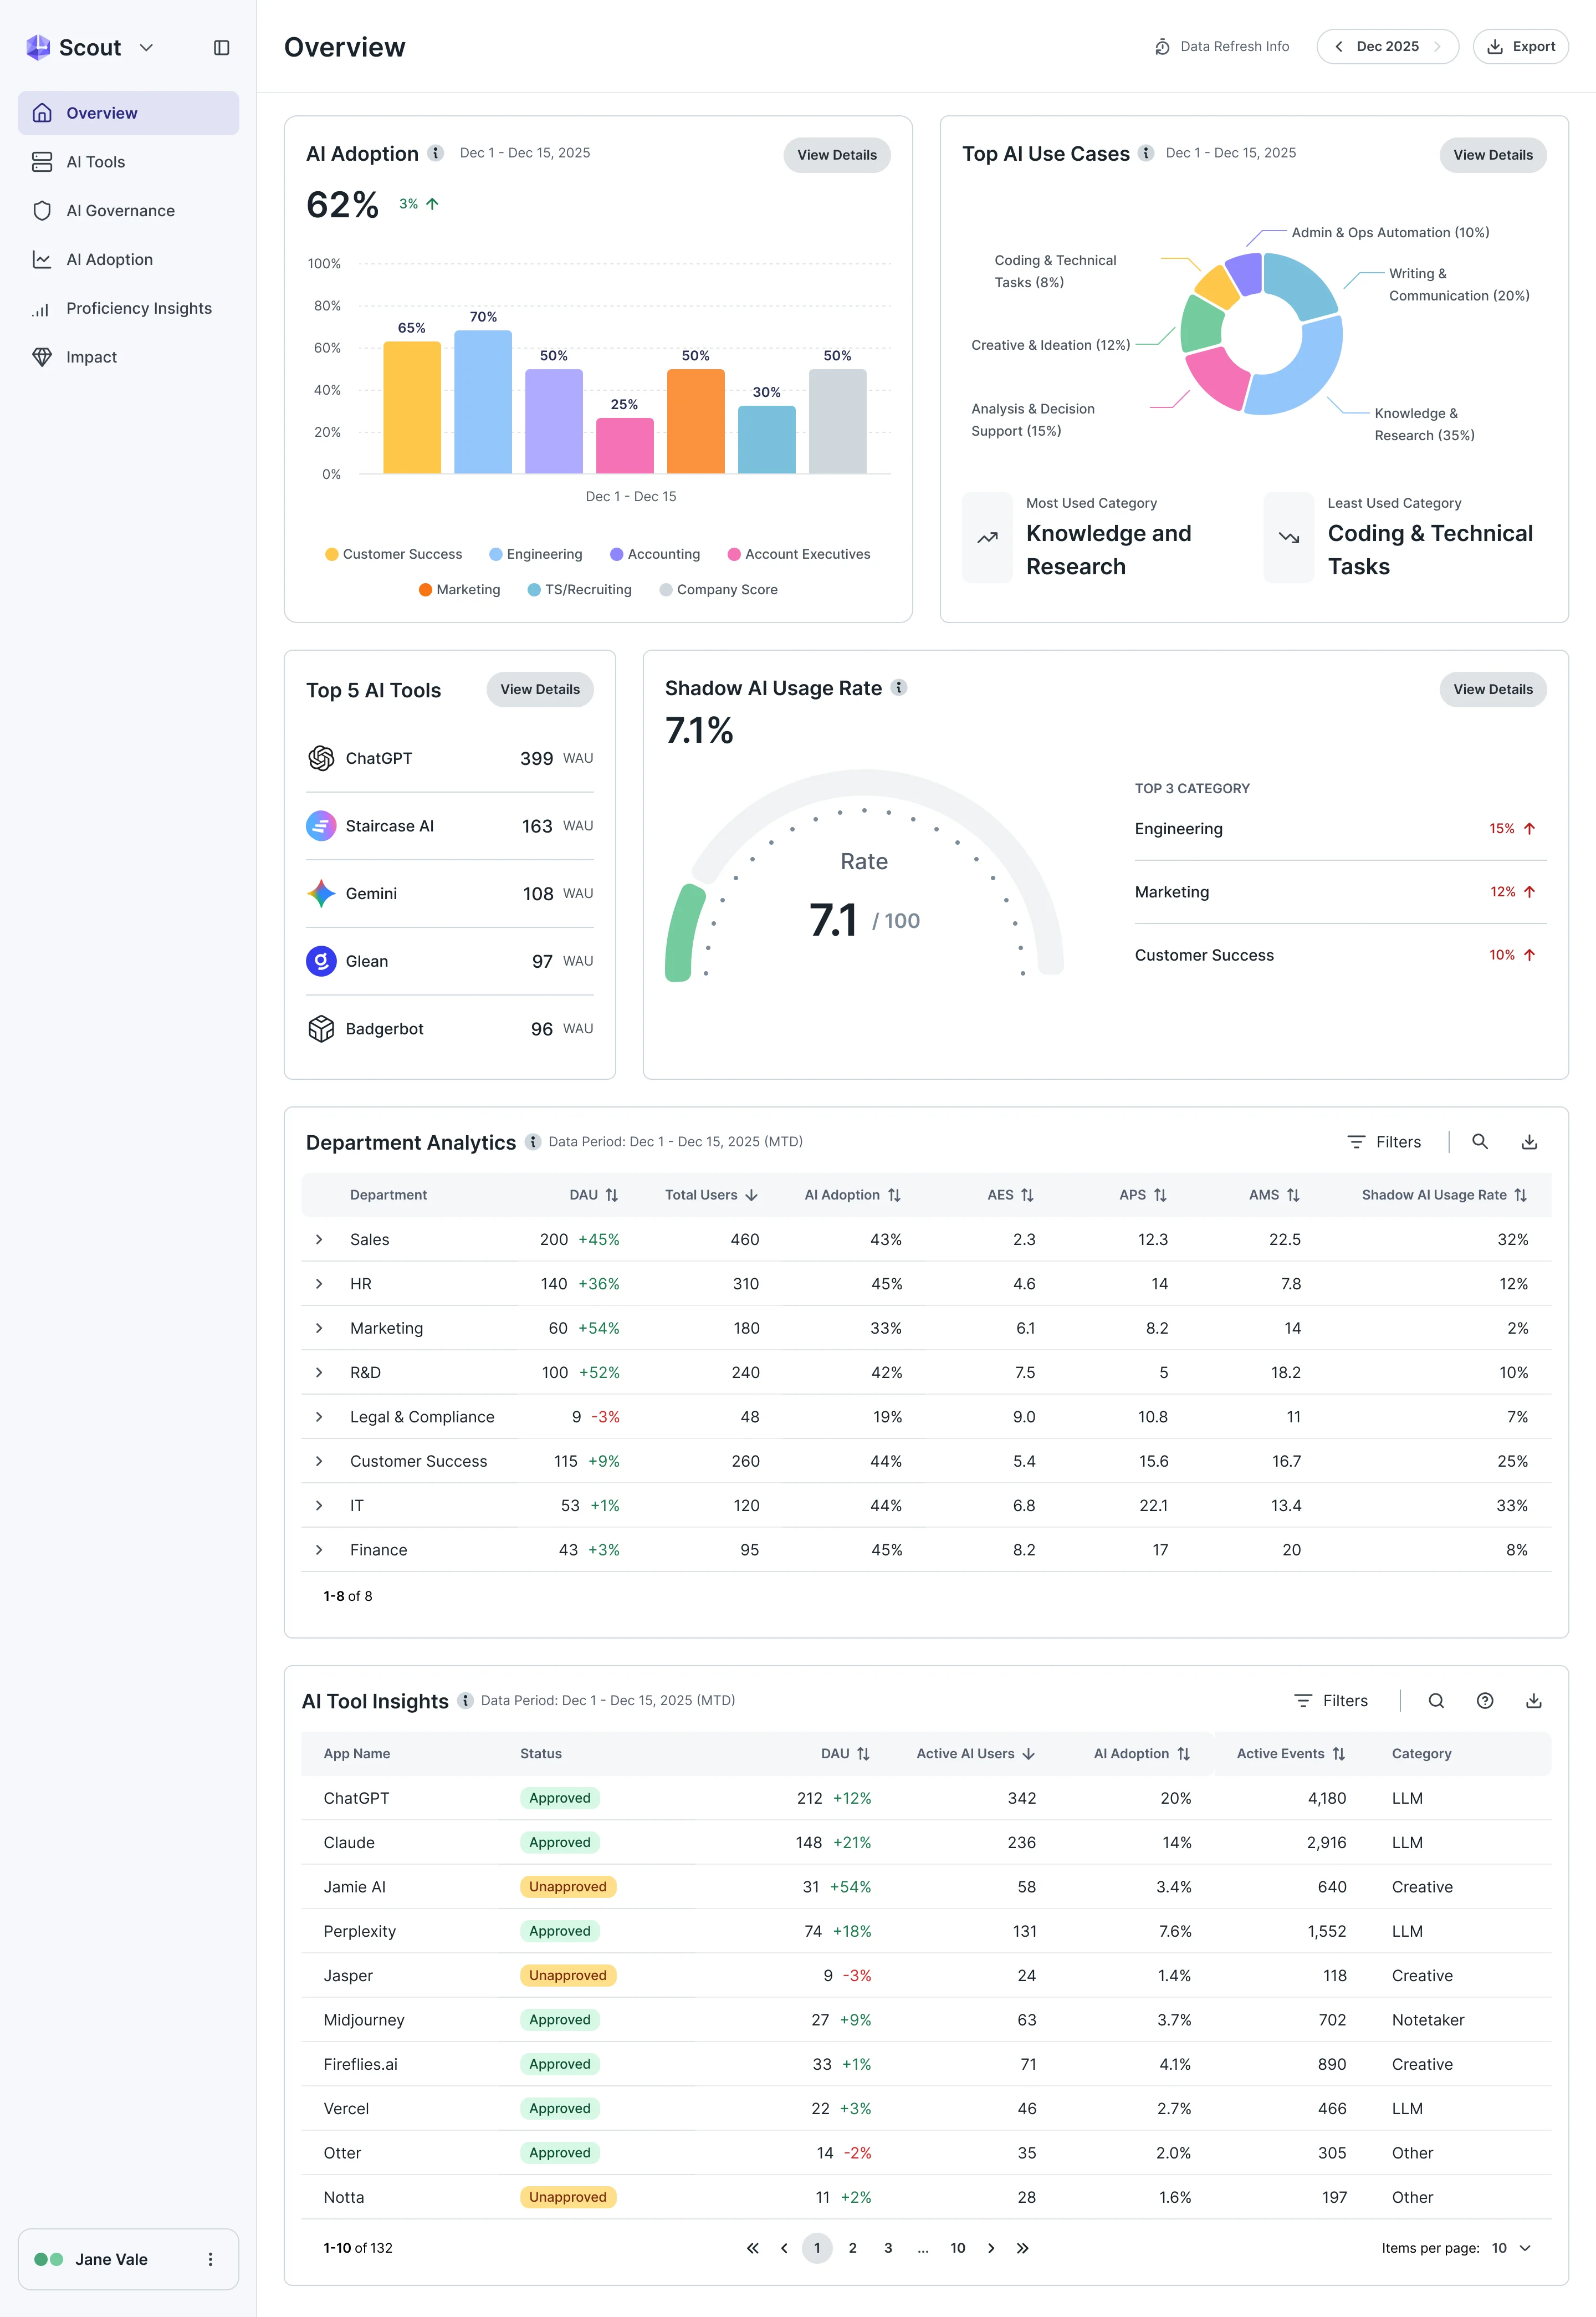The height and width of the screenshot is (2317, 1596).
Task: Expand the Finance department row
Action: click(319, 1550)
